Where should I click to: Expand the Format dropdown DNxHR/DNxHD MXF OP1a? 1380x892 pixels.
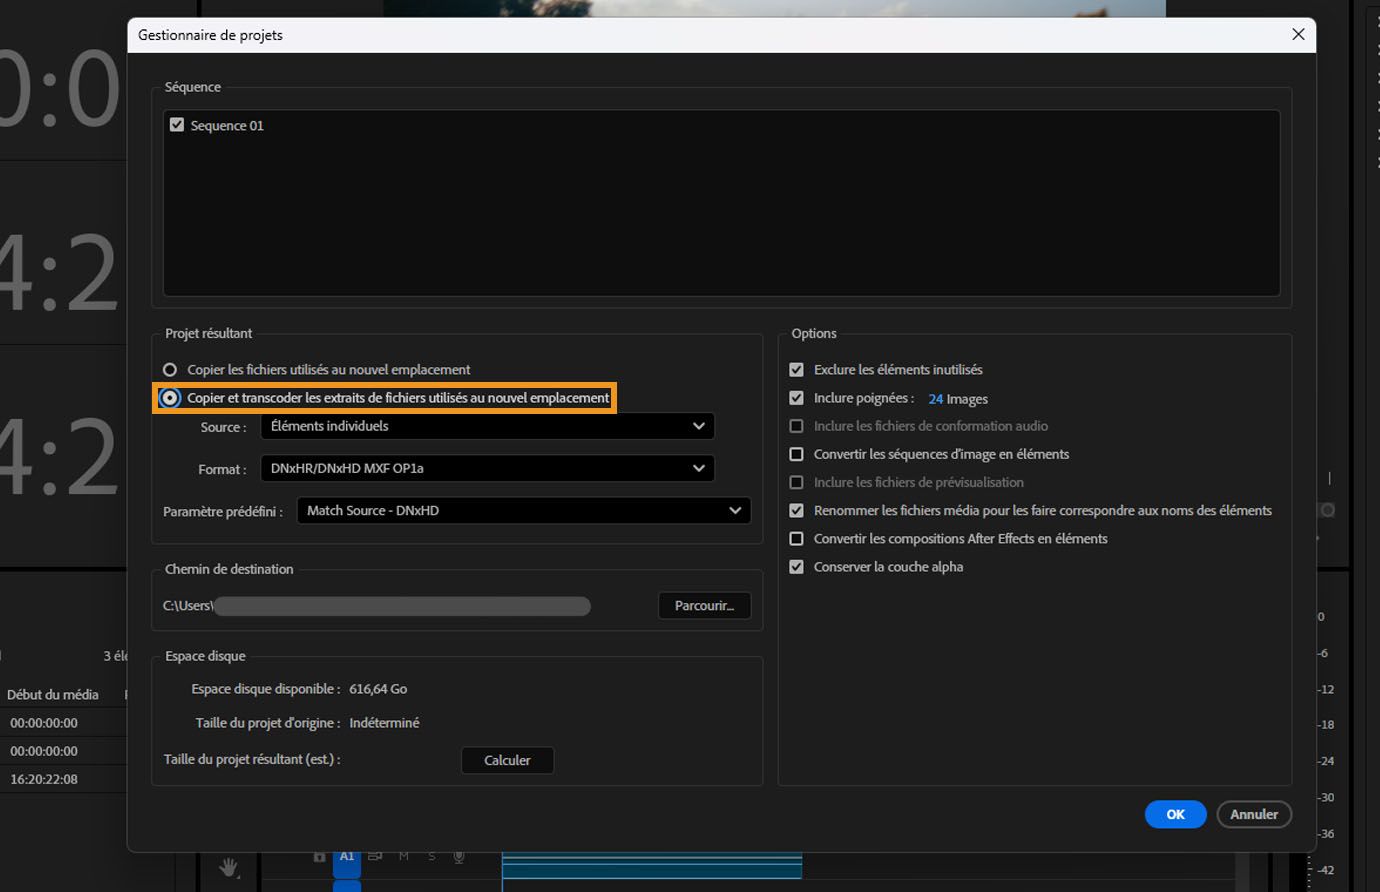487,468
